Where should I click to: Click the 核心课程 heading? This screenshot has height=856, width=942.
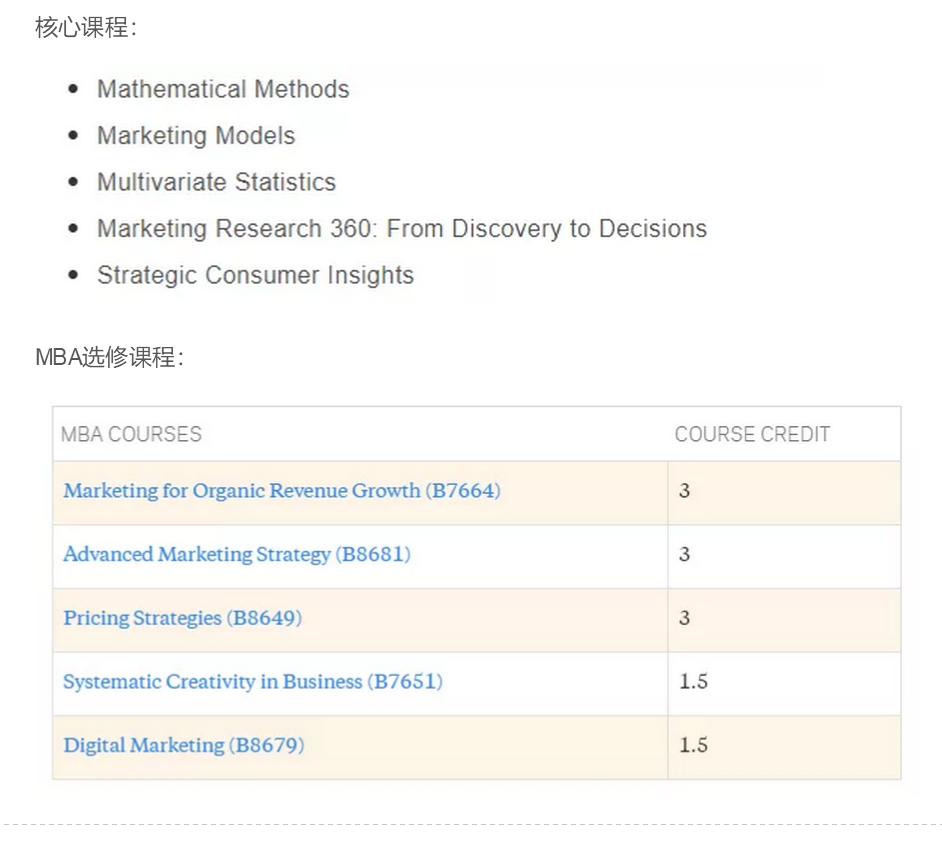pyautogui.click(x=84, y=28)
